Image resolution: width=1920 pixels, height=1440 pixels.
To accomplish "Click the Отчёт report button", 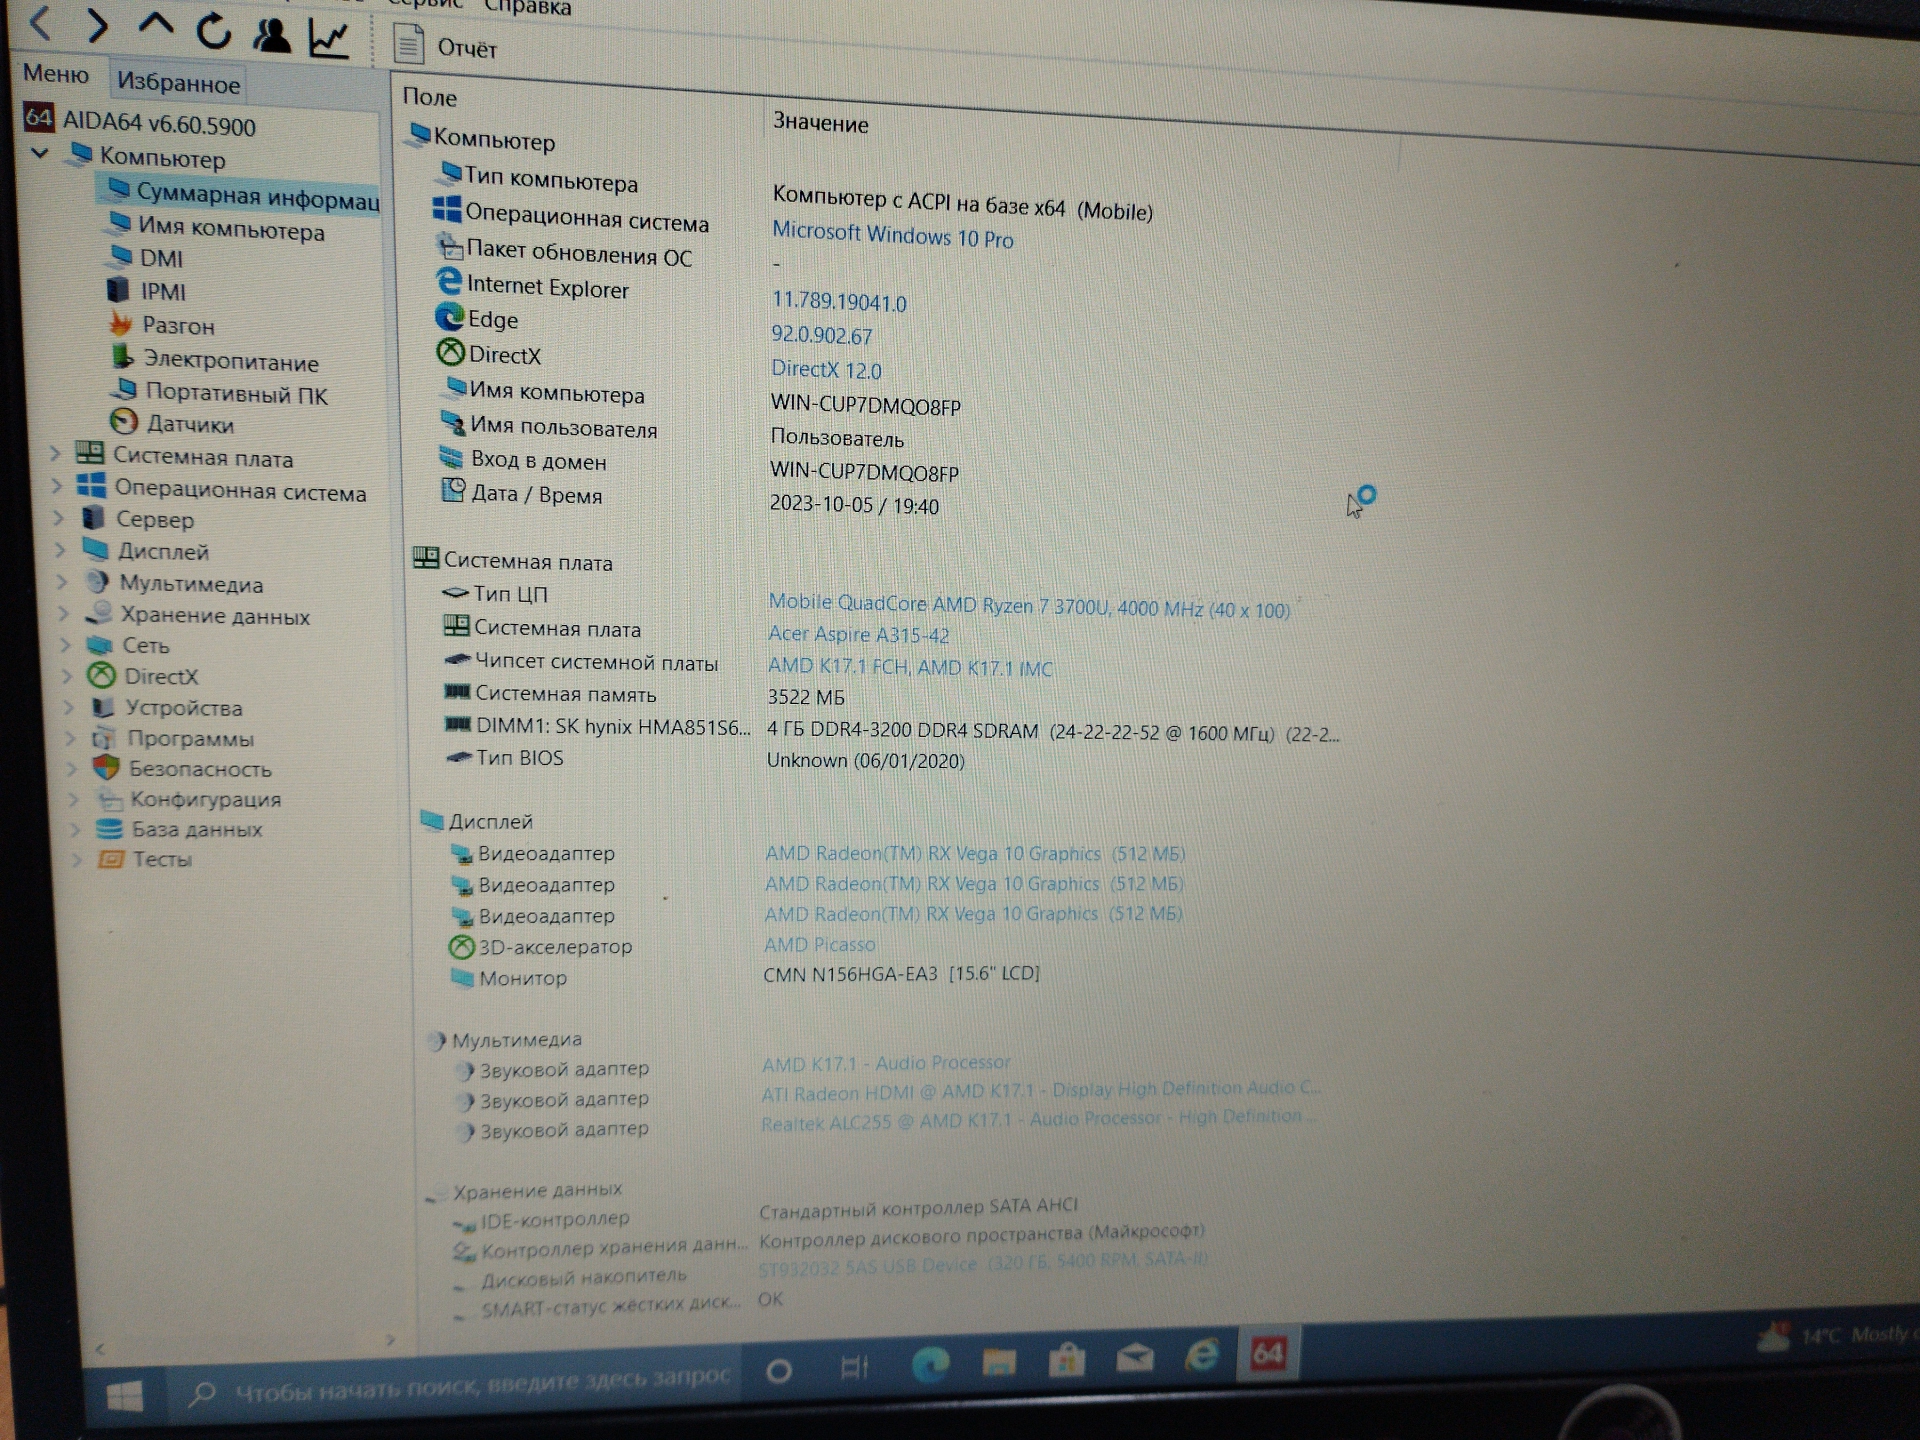I will coord(445,46).
